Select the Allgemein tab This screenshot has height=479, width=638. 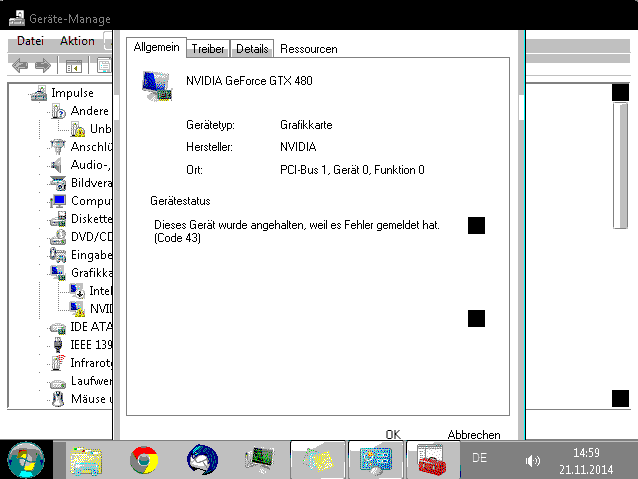(x=156, y=47)
